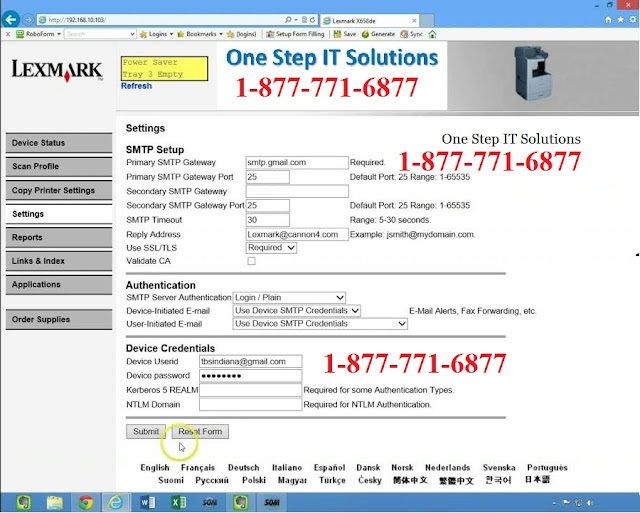Switch language to Deutsch
The image size is (640, 513).
click(244, 468)
